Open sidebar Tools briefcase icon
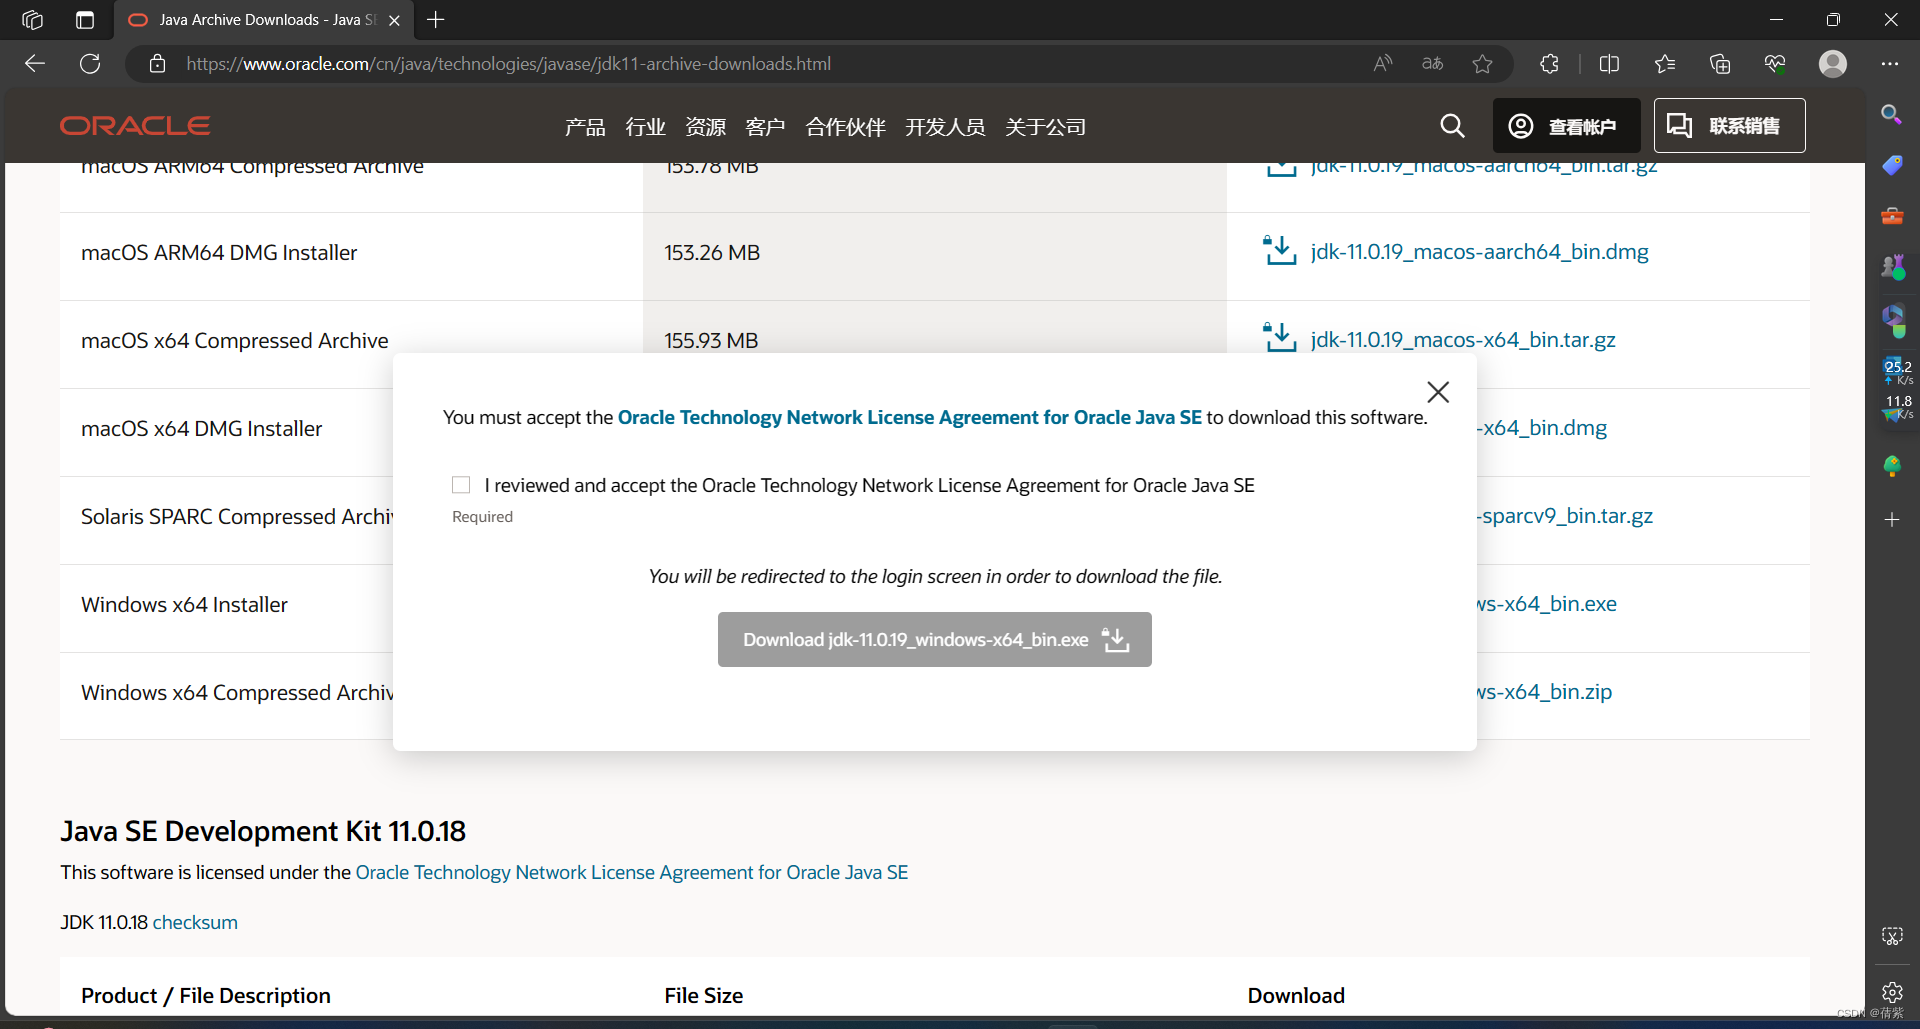 click(x=1891, y=216)
